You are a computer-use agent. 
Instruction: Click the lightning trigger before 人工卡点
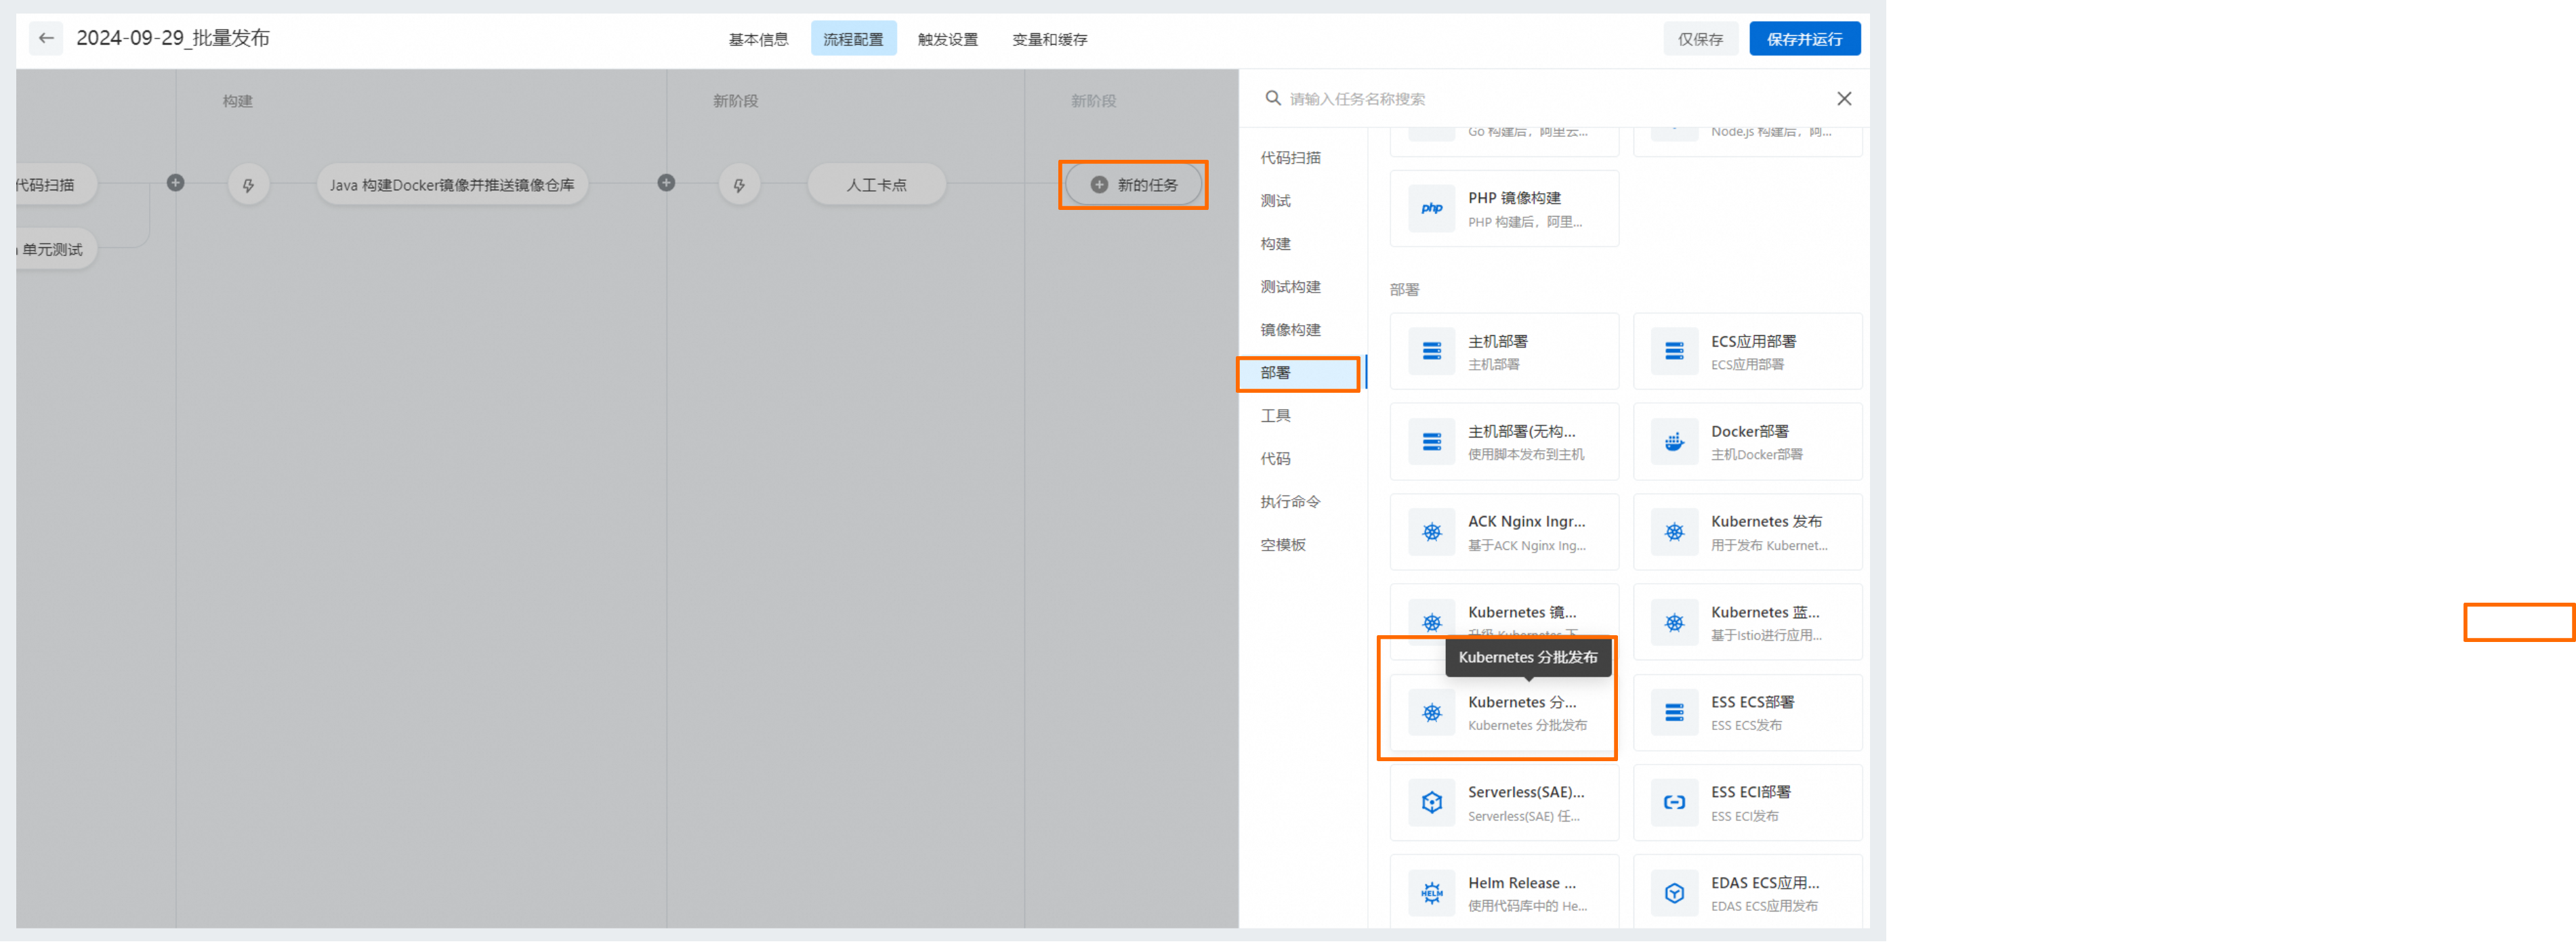[739, 185]
